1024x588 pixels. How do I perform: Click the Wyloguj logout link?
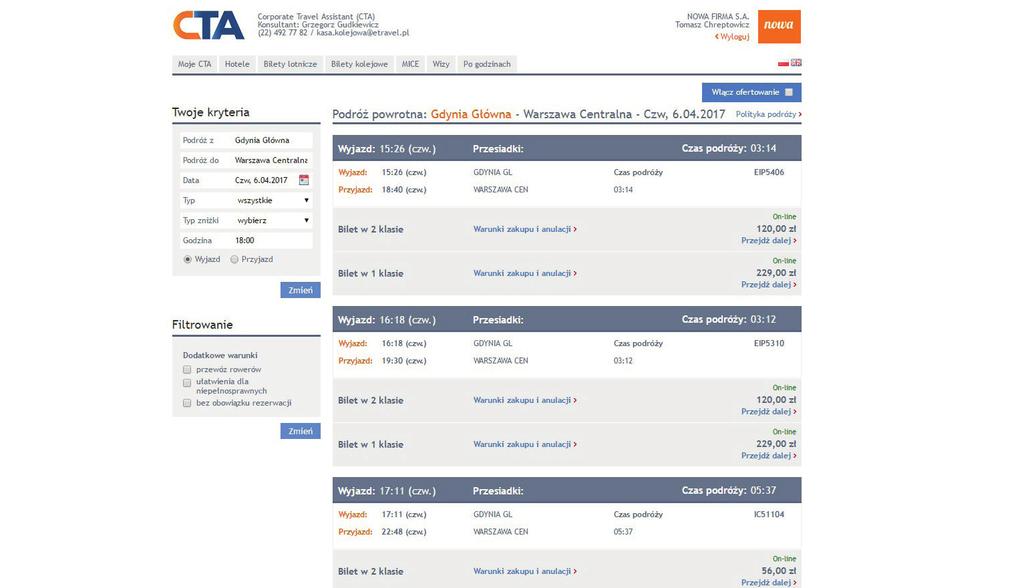733,37
